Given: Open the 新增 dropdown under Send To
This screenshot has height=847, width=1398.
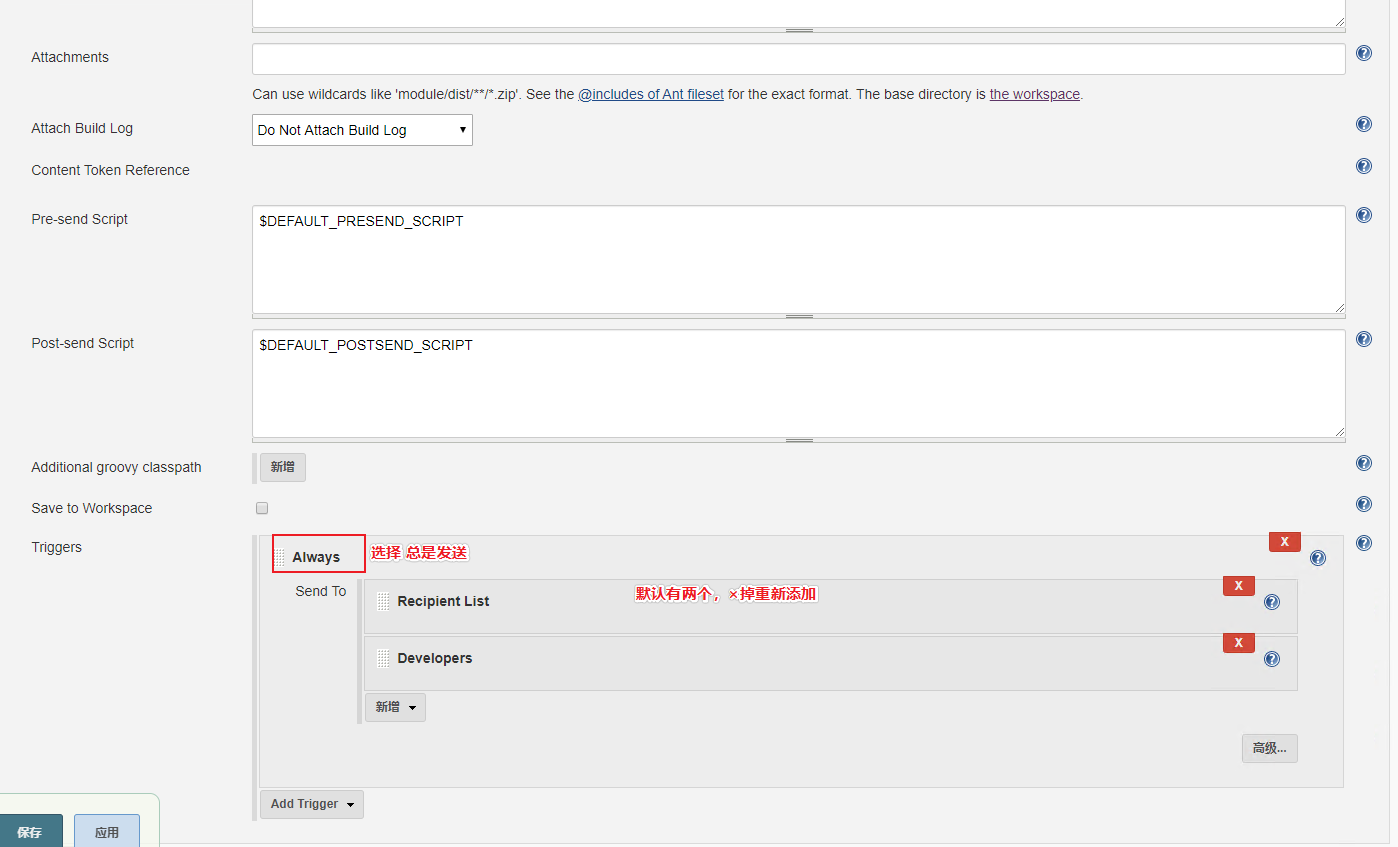Looking at the screenshot, I should [x=395, y=707].
